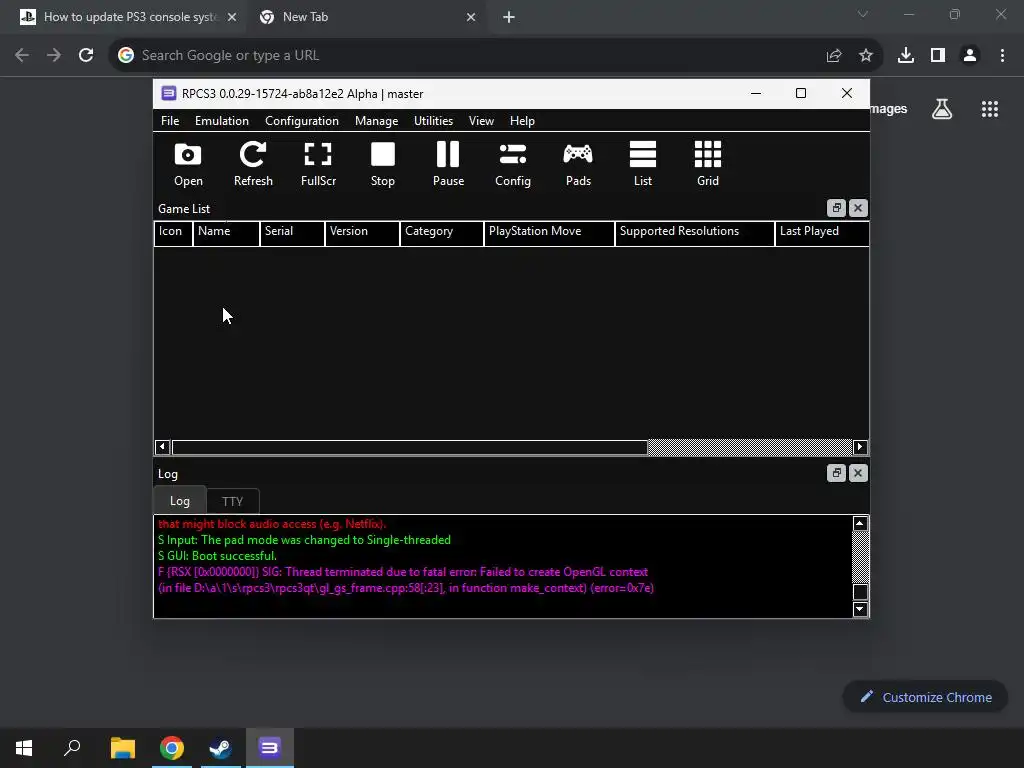Click the game list horizontal scrollbar thumb
Screen dimensions: 1024x768
[x=409, y=447]
